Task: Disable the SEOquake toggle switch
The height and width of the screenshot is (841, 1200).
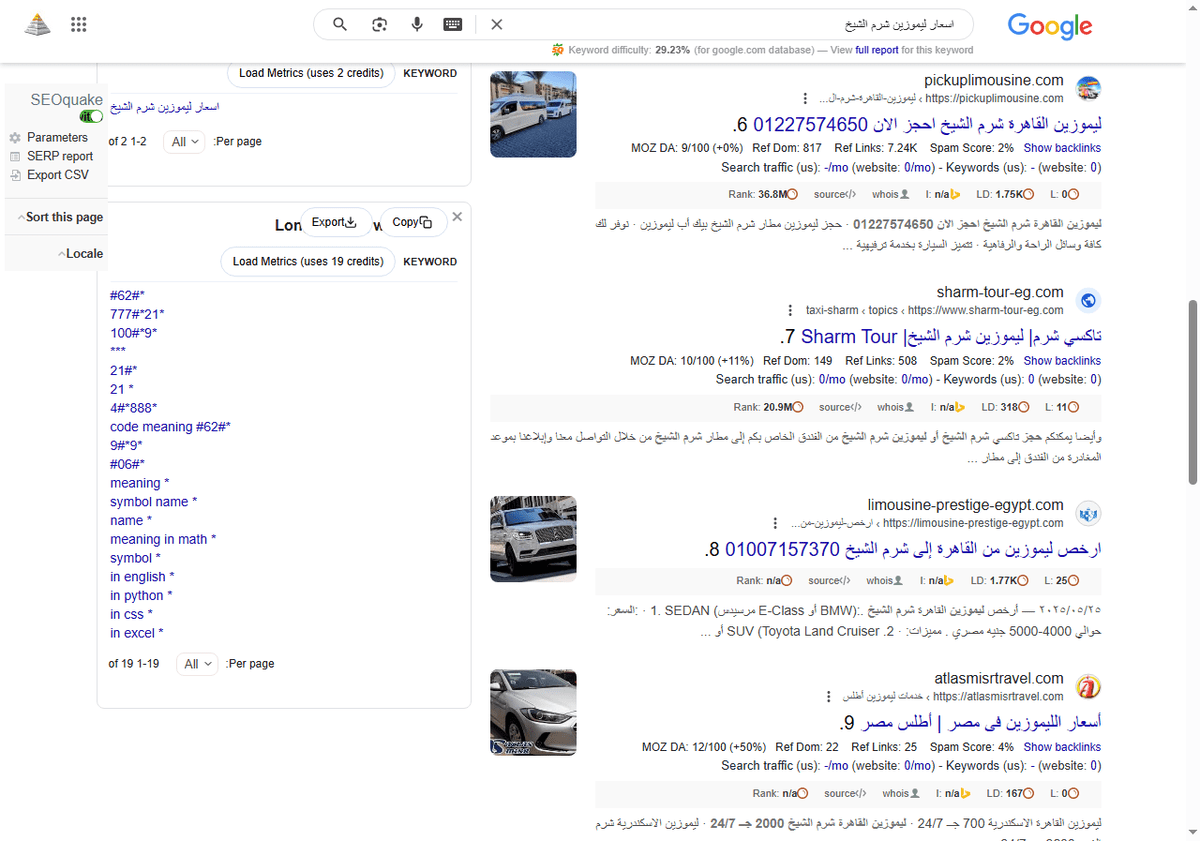Action: 90,116
